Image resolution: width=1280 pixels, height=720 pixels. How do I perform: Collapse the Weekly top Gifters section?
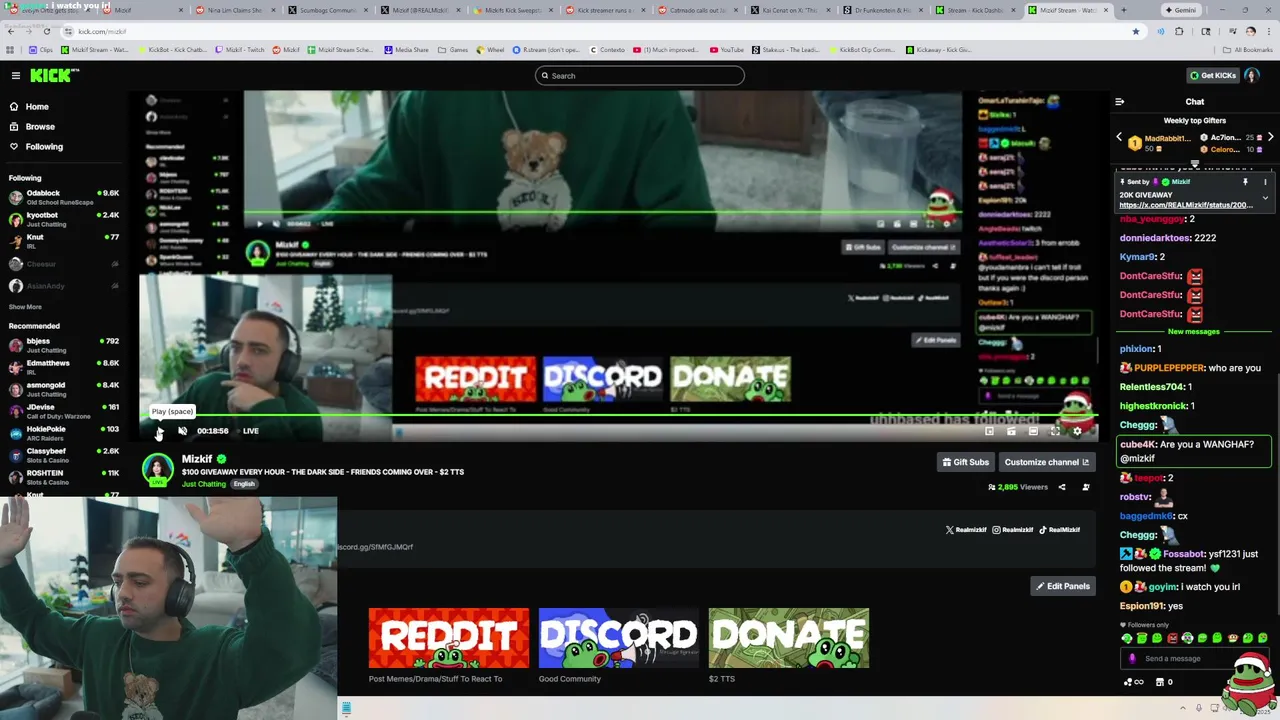coord(1195,162)
